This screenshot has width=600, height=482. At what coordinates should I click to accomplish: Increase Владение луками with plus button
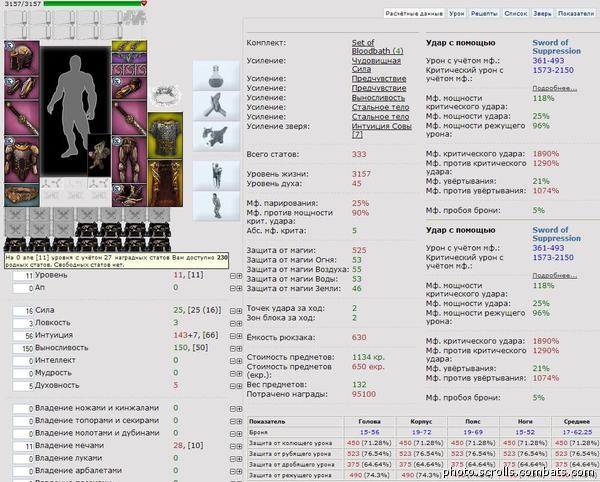coord(239,459)
